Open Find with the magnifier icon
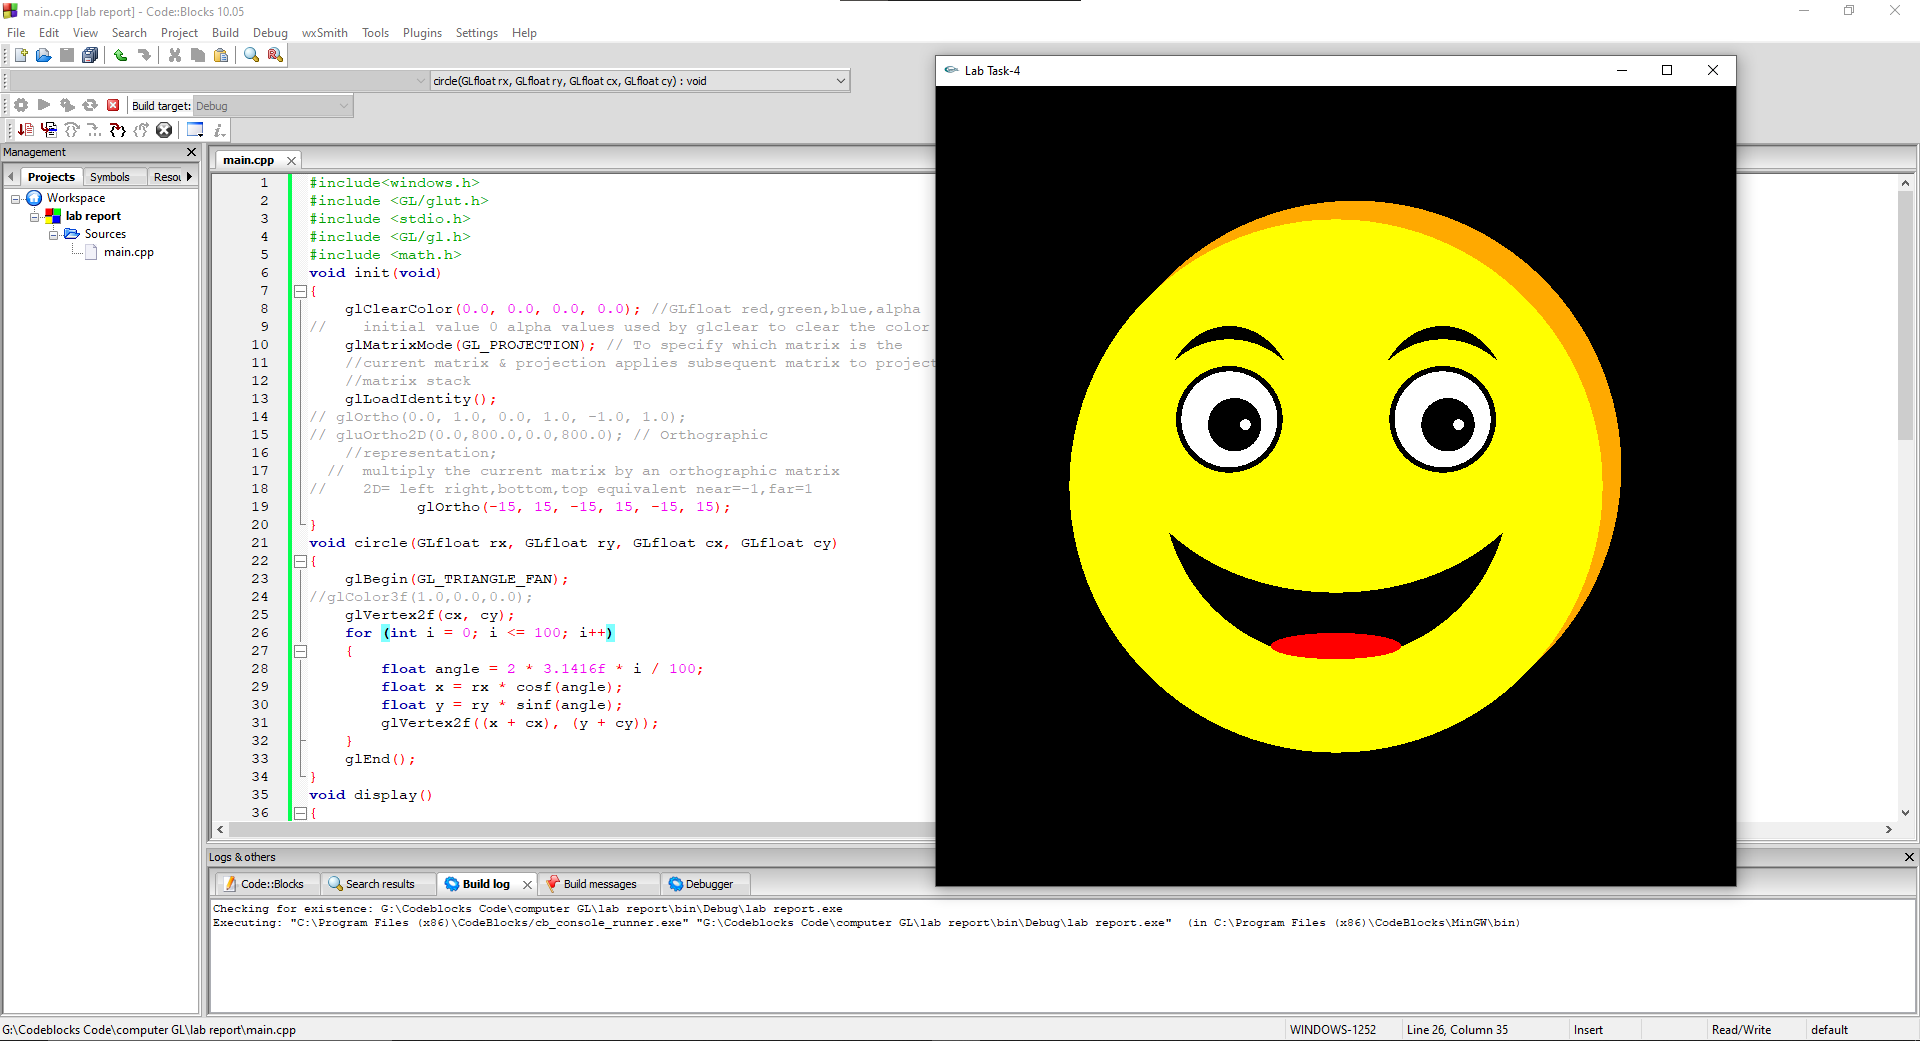 pos(251,56)
